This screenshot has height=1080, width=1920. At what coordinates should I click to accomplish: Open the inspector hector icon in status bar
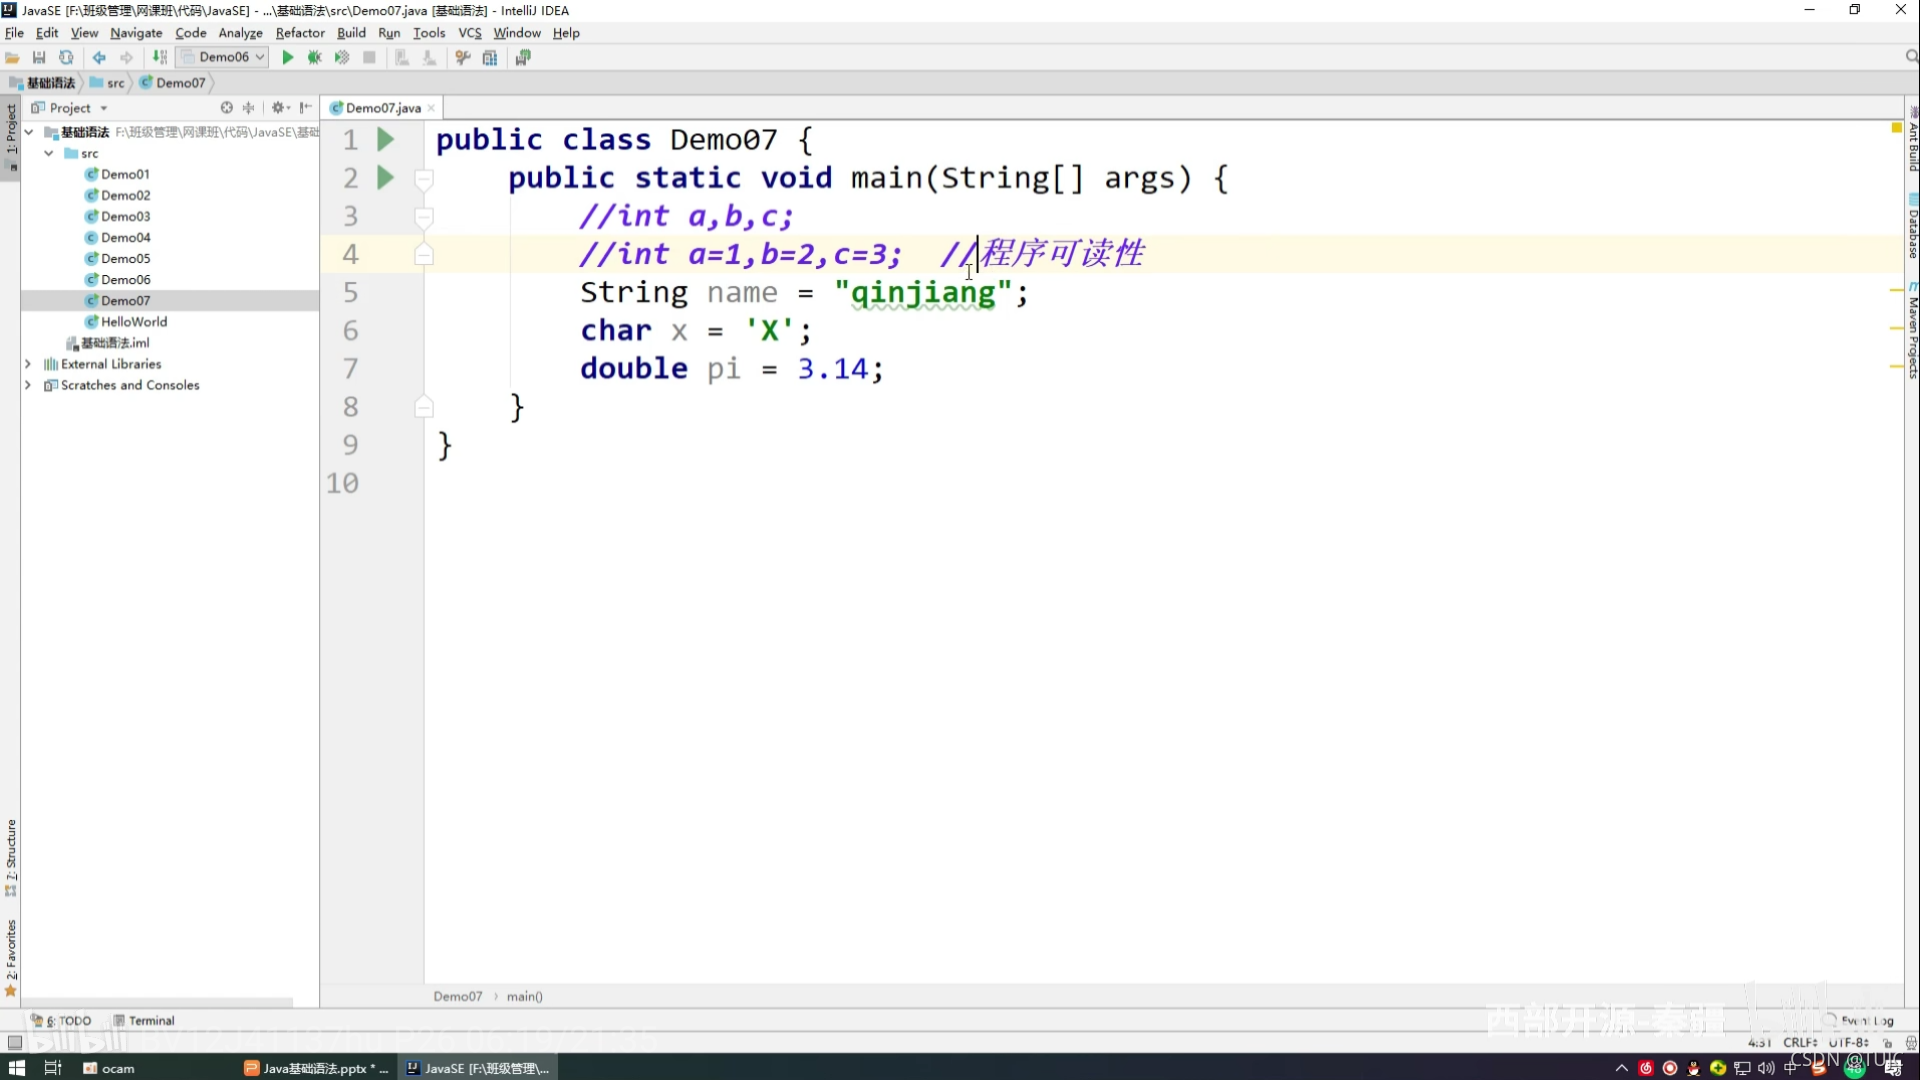tap(1910, 1043)
